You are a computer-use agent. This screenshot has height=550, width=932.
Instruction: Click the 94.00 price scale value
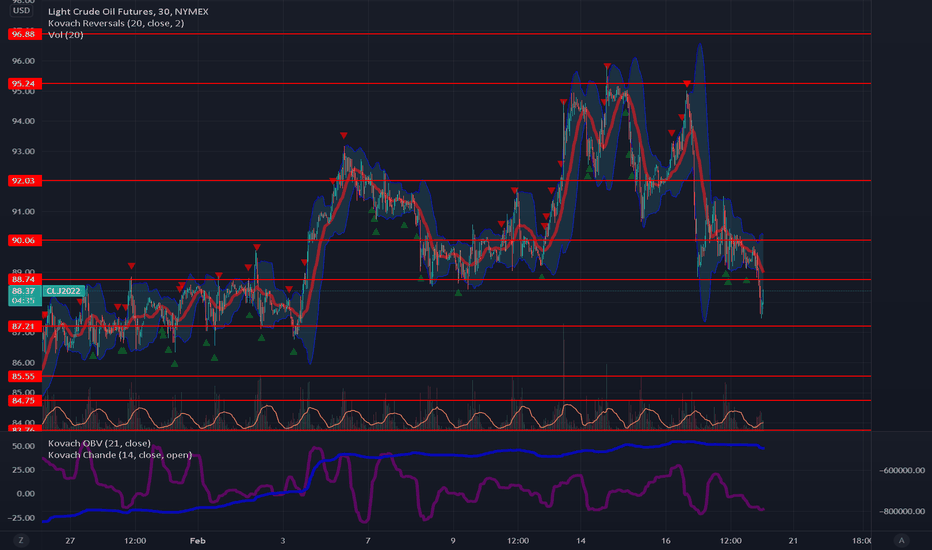tap(23, 121)
